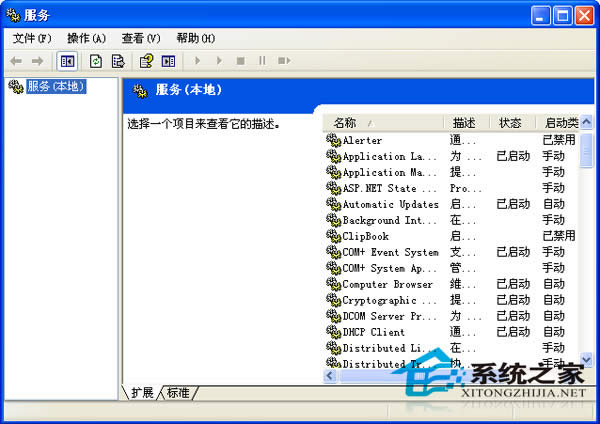Select 服务(本地) in the console tree
The width and height of the screenshot is (600, 424).
[55, 87]
